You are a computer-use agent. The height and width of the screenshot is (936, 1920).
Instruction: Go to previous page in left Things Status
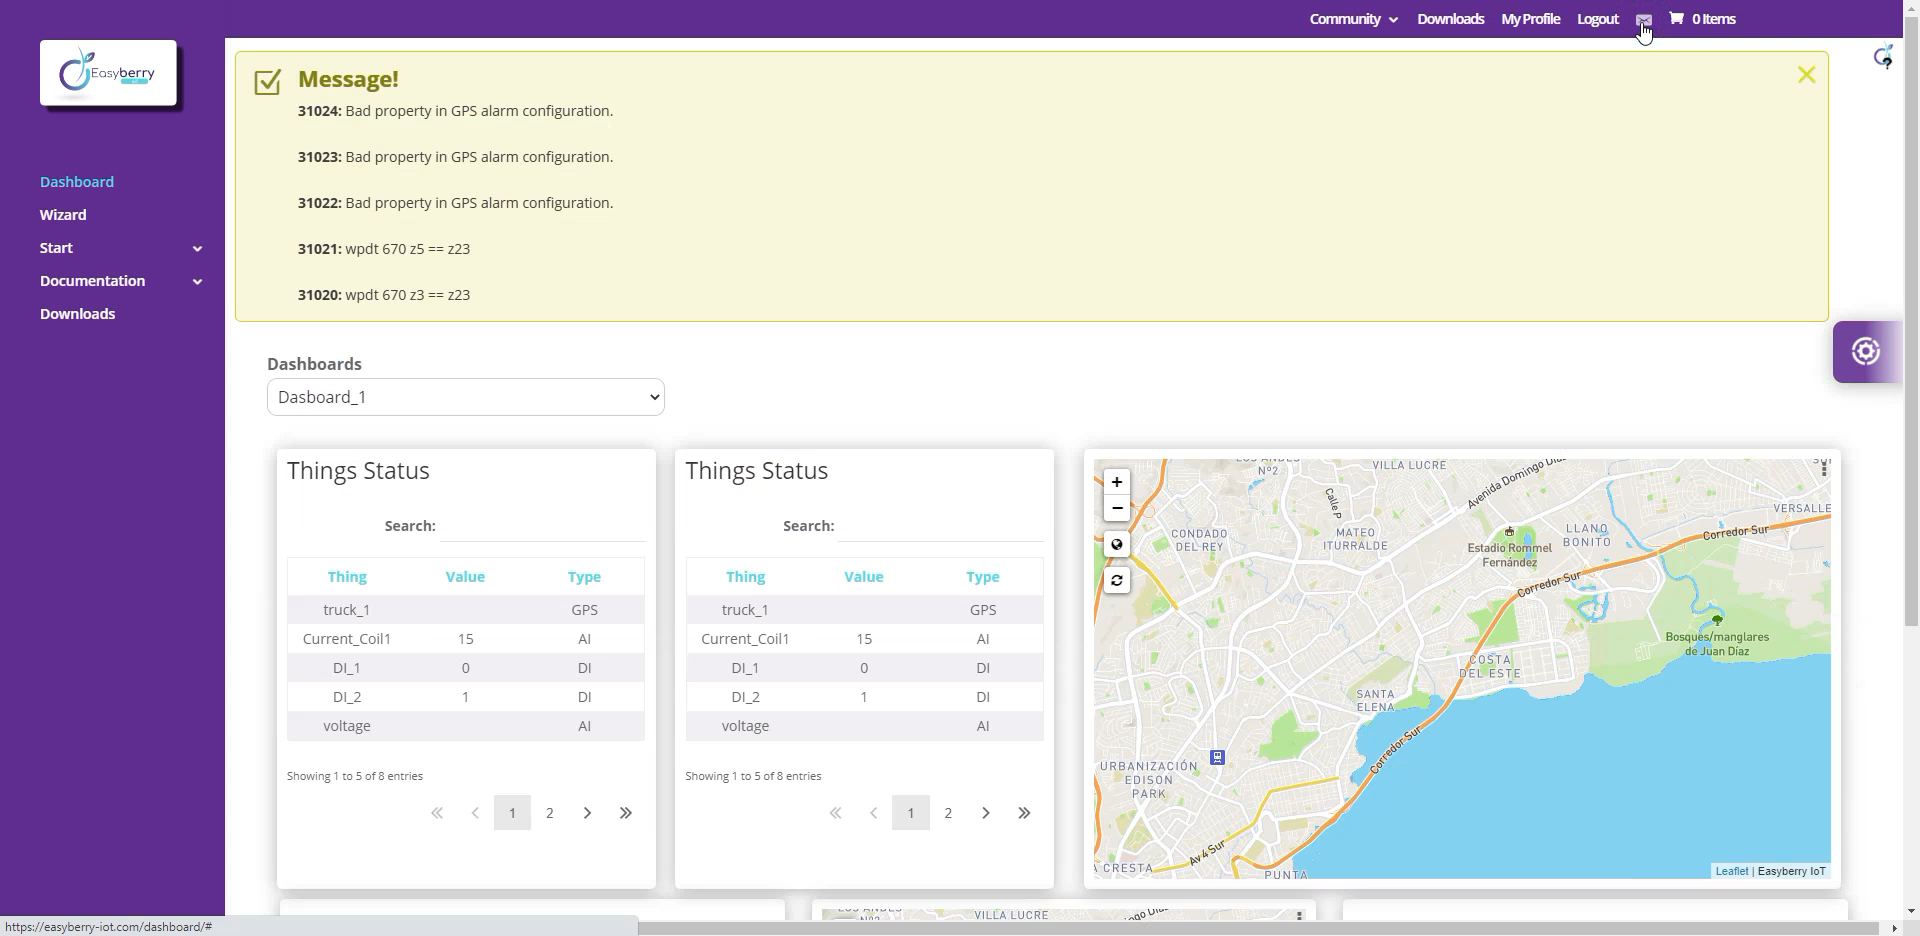tap(475, 813)
